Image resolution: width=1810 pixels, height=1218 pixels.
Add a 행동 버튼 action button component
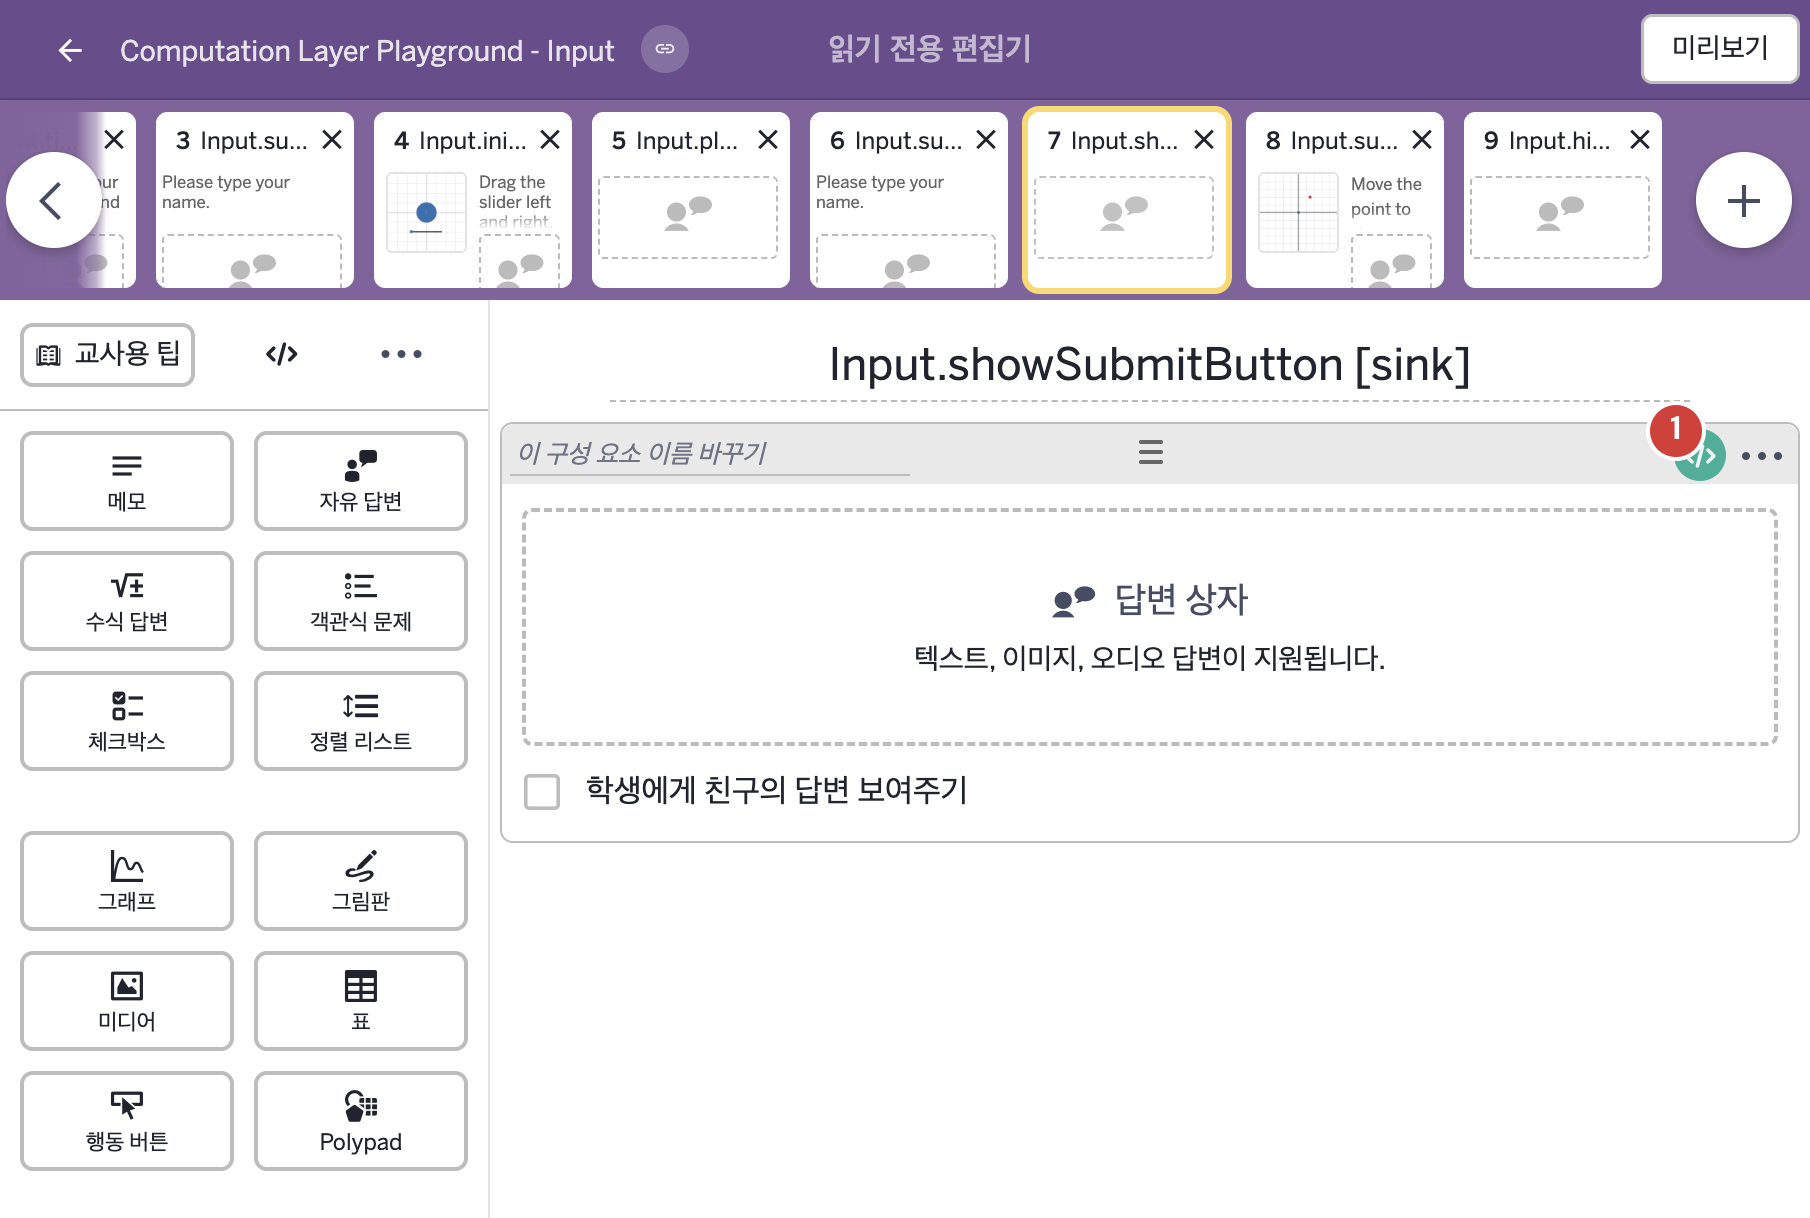(x=127, y=1121)
